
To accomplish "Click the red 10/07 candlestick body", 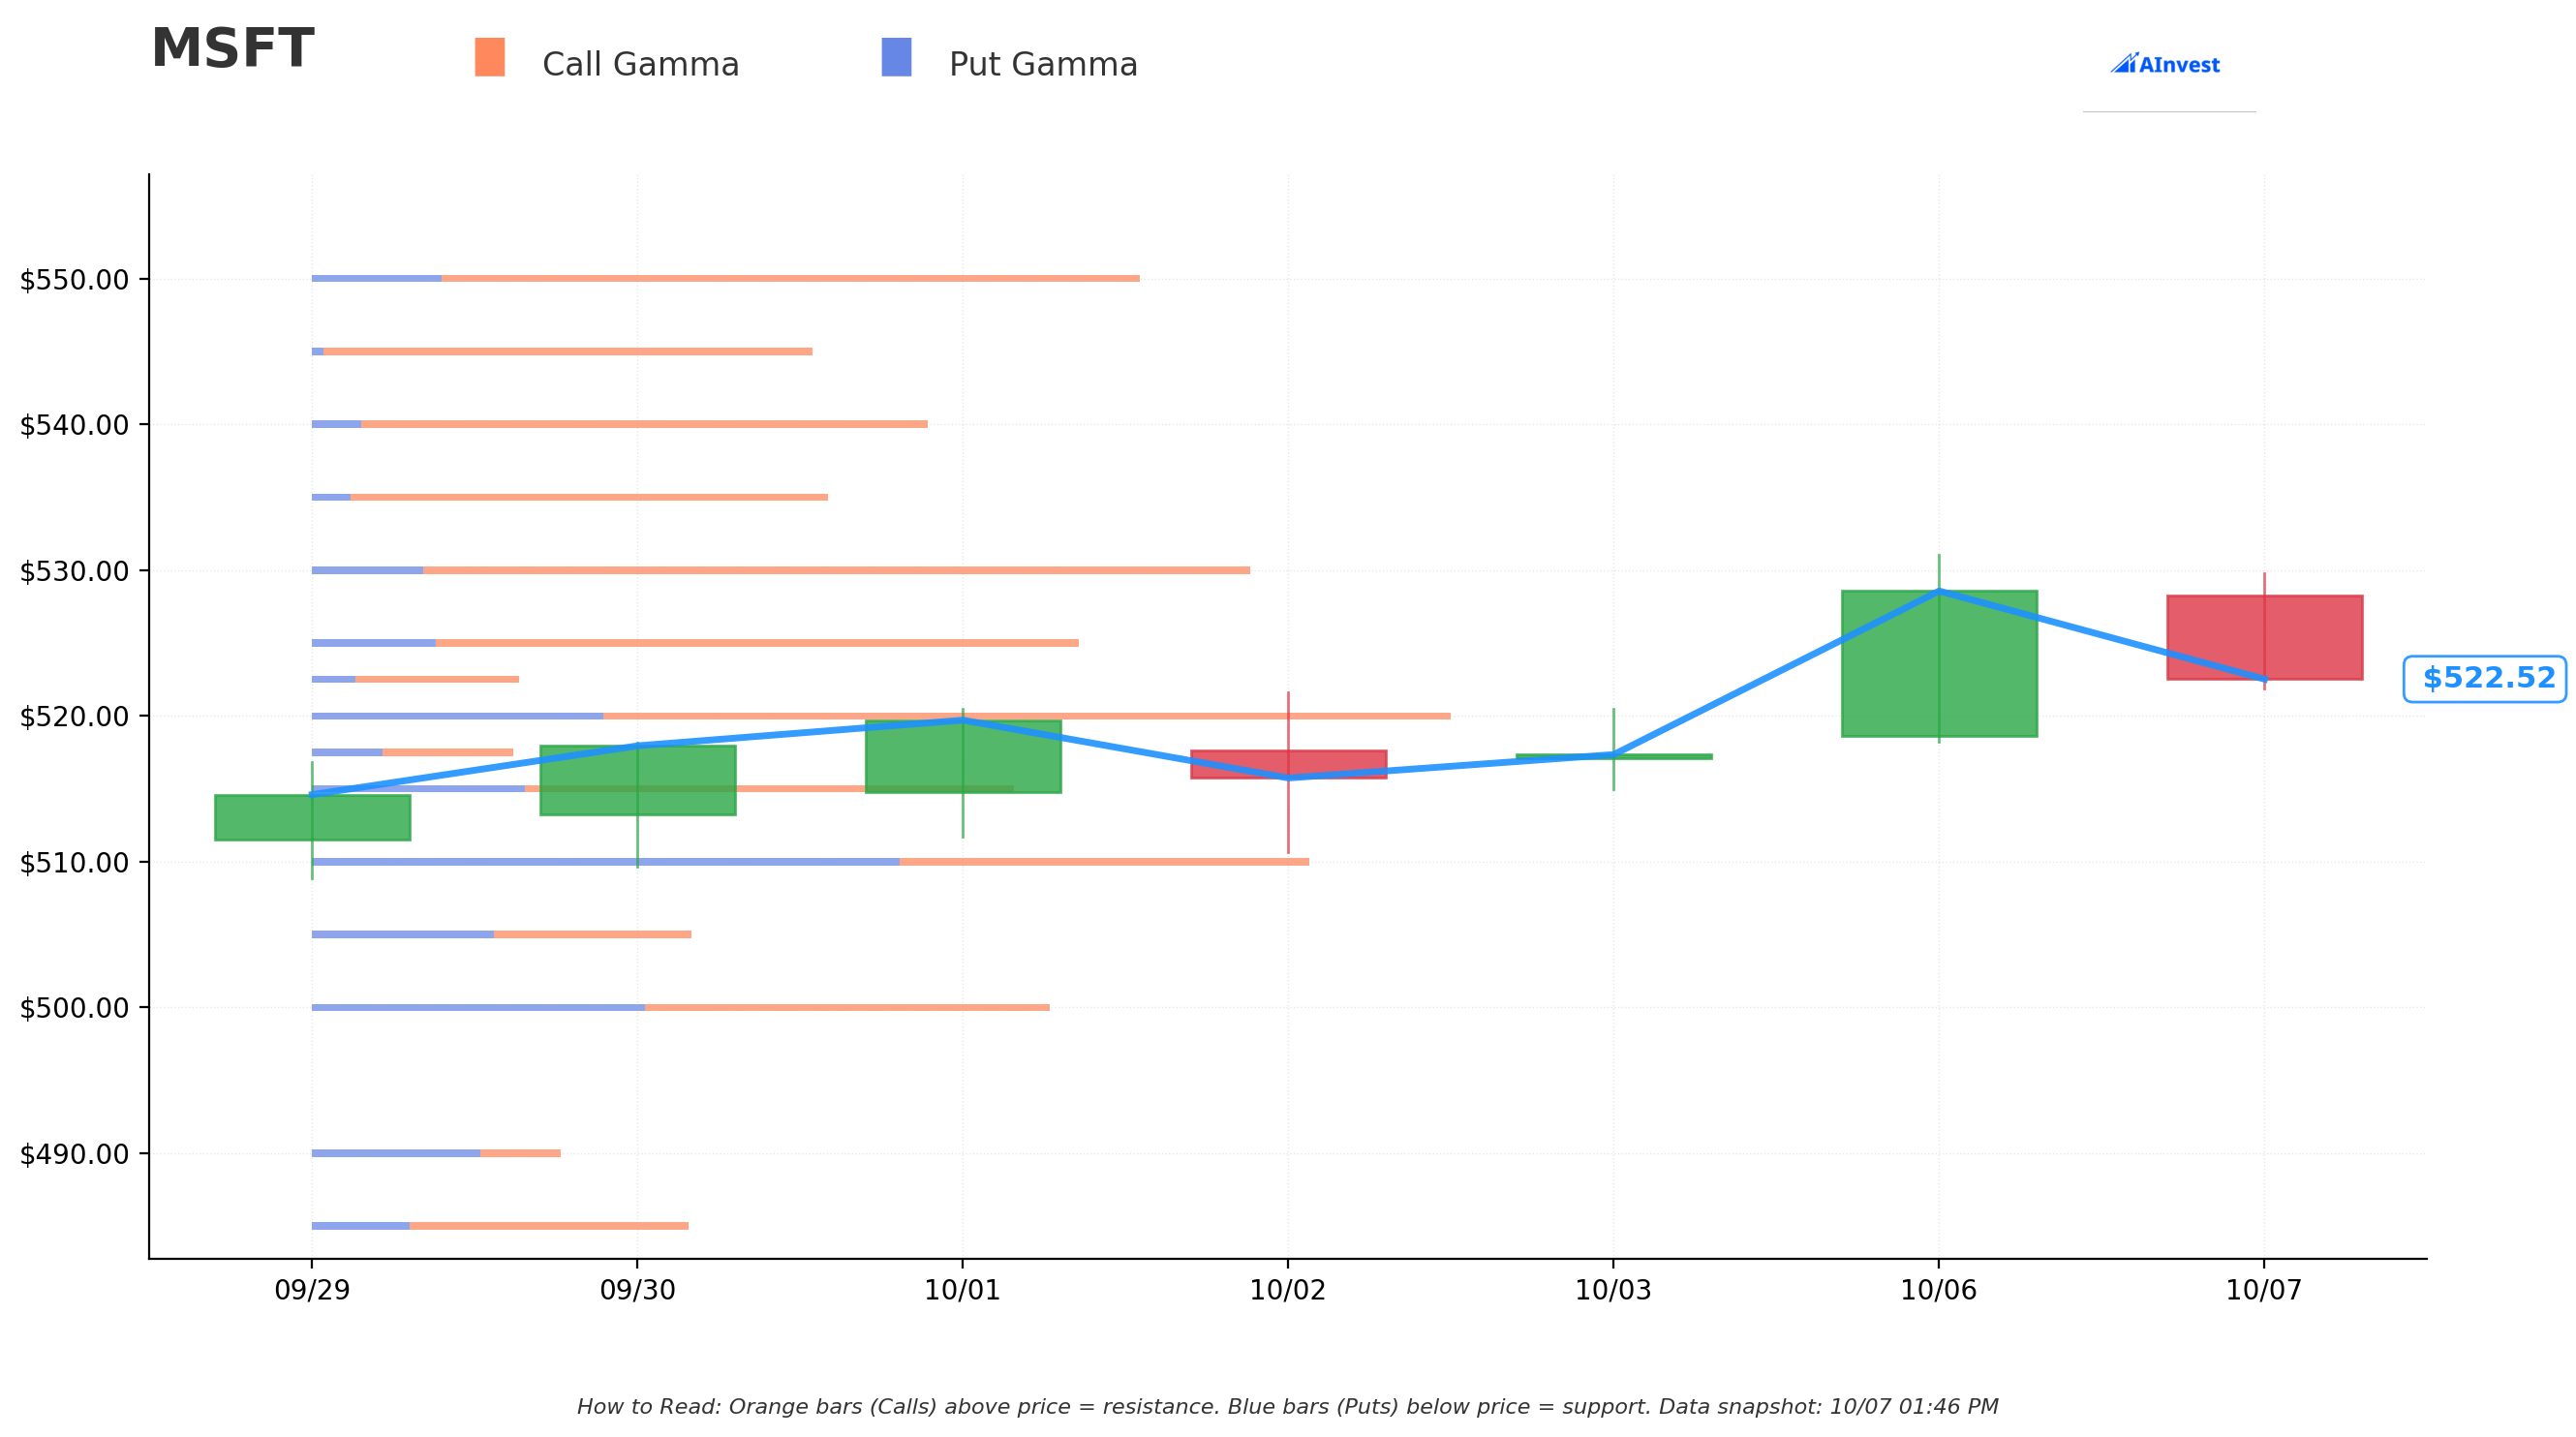I will (2264, 638).
